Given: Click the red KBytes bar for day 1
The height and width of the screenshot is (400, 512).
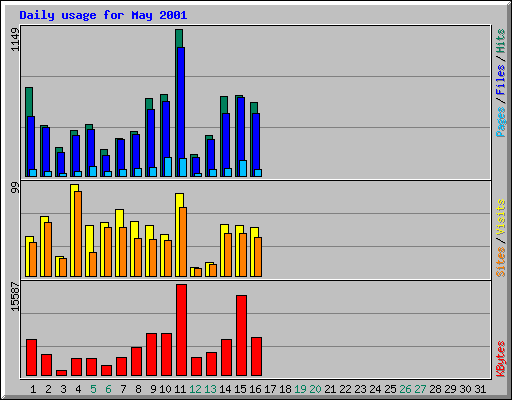Looking at the screenshot, I should [x=31, y=358].
